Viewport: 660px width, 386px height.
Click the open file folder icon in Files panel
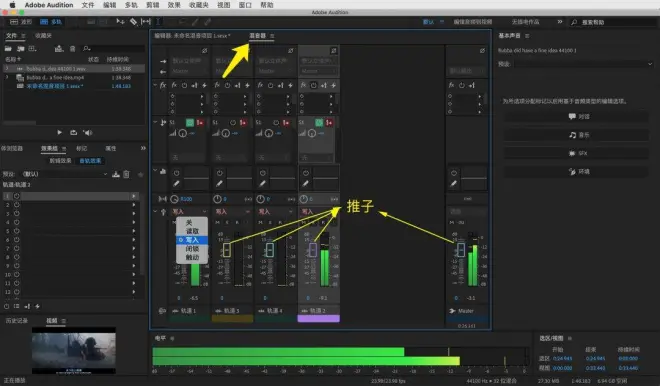coord(8,49)
